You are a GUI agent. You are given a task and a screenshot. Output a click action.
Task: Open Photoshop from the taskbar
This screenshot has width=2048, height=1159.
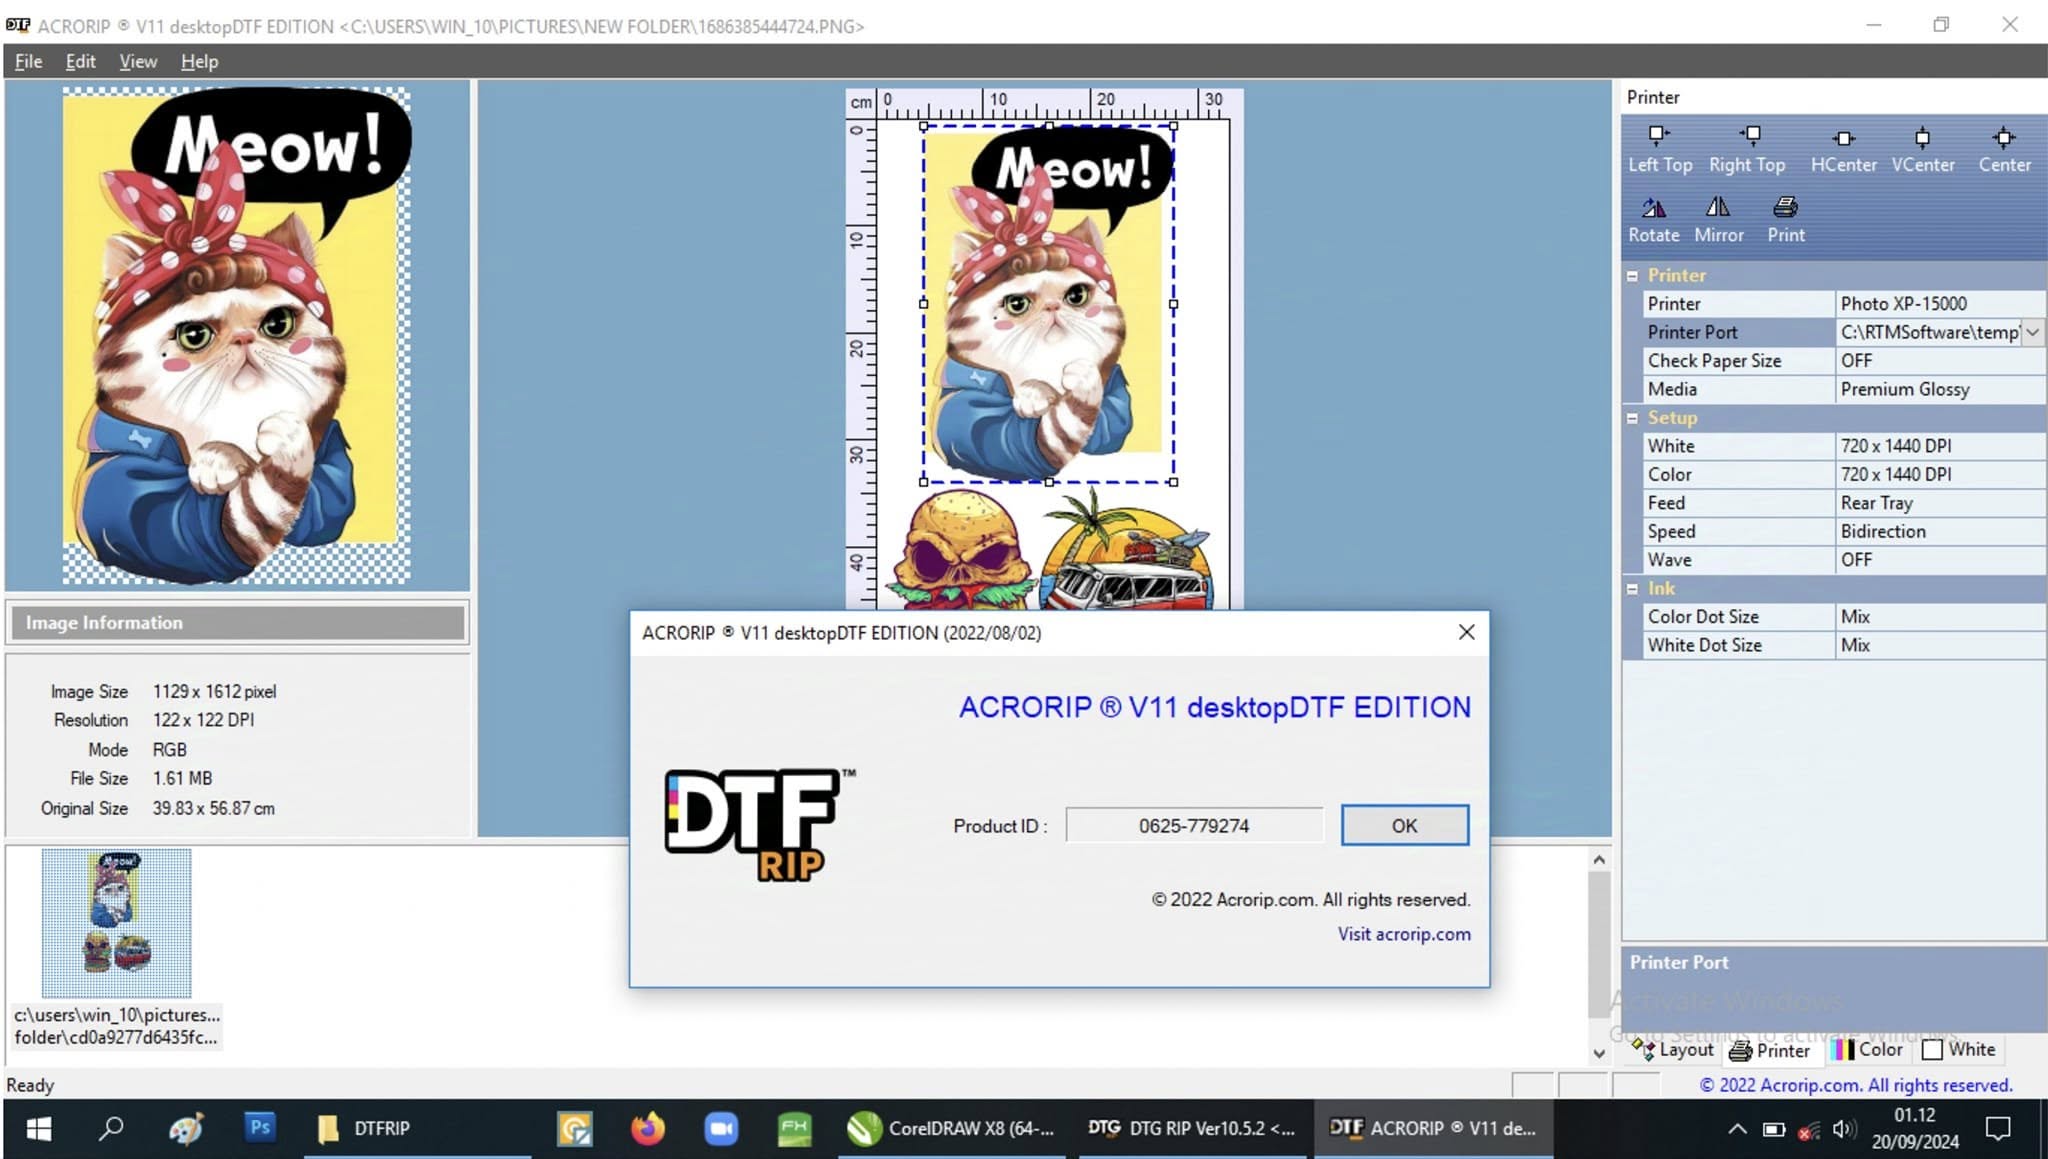[259, 1128]
